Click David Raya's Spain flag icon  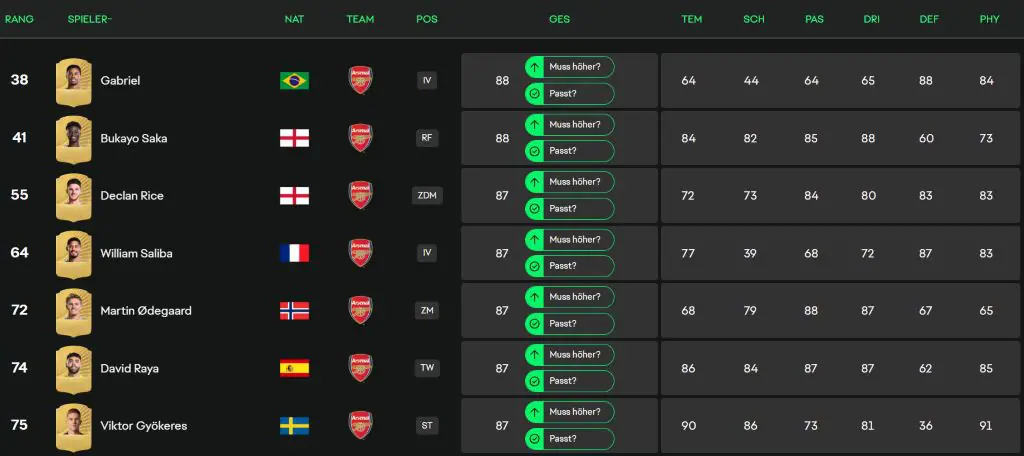click(x=294, y=368)
